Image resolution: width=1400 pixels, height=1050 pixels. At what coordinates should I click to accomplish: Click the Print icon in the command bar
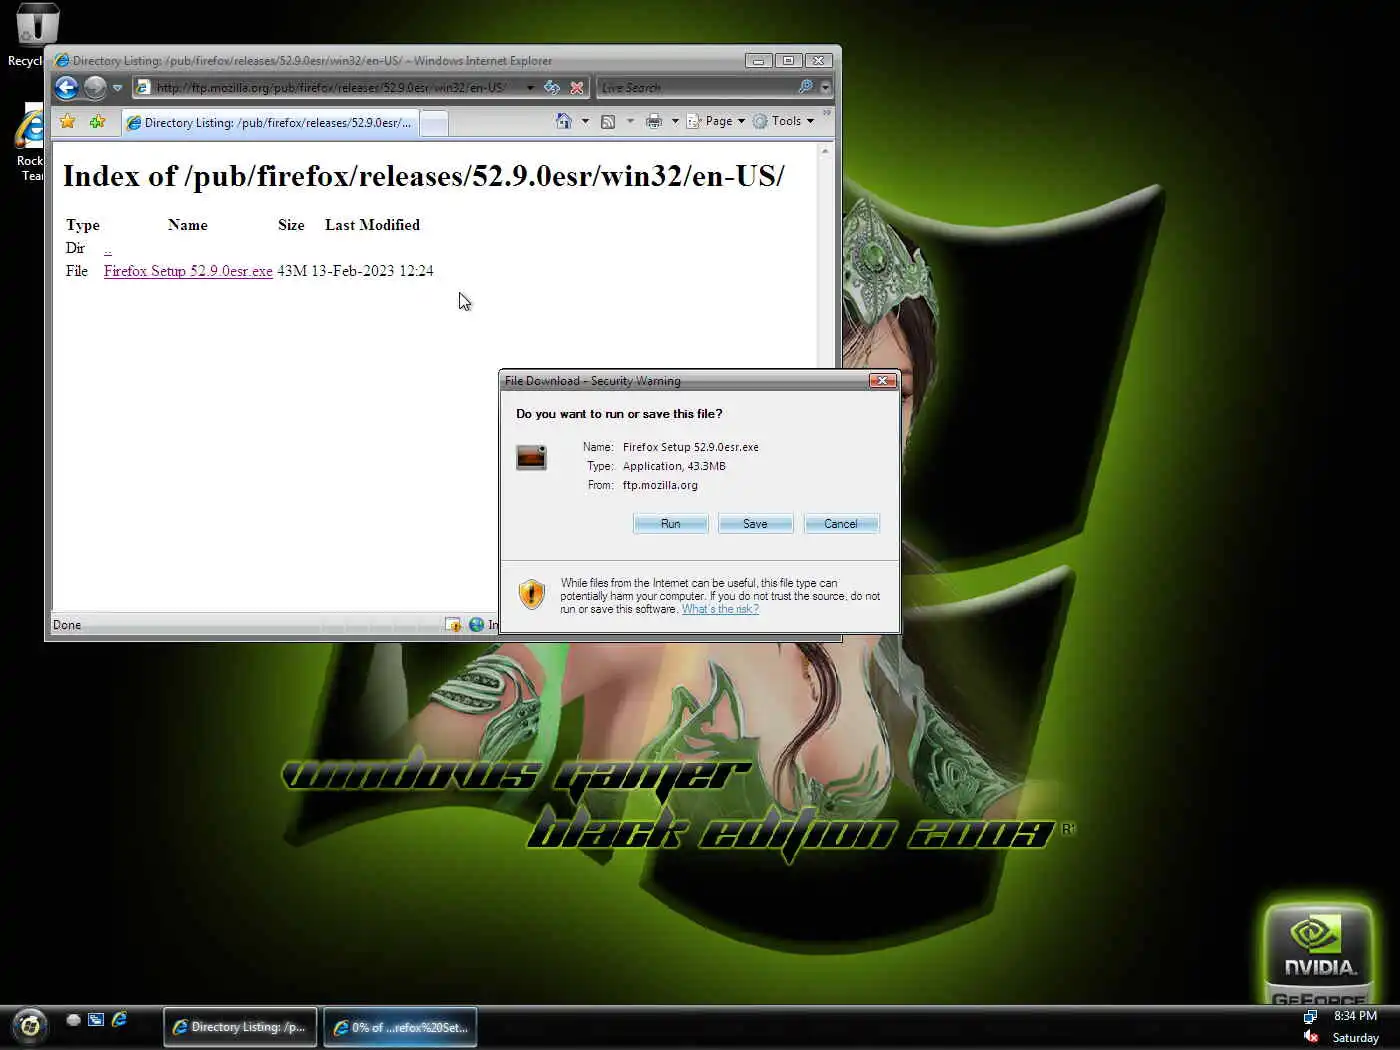click(x=654, y=121)
